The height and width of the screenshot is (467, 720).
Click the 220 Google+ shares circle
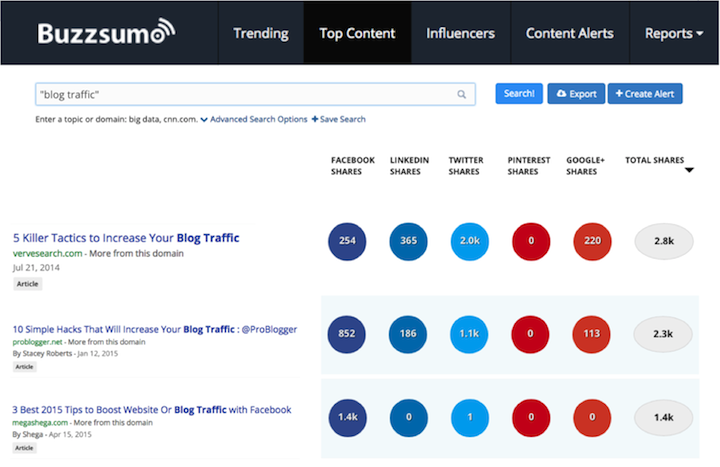coord(594,240)
